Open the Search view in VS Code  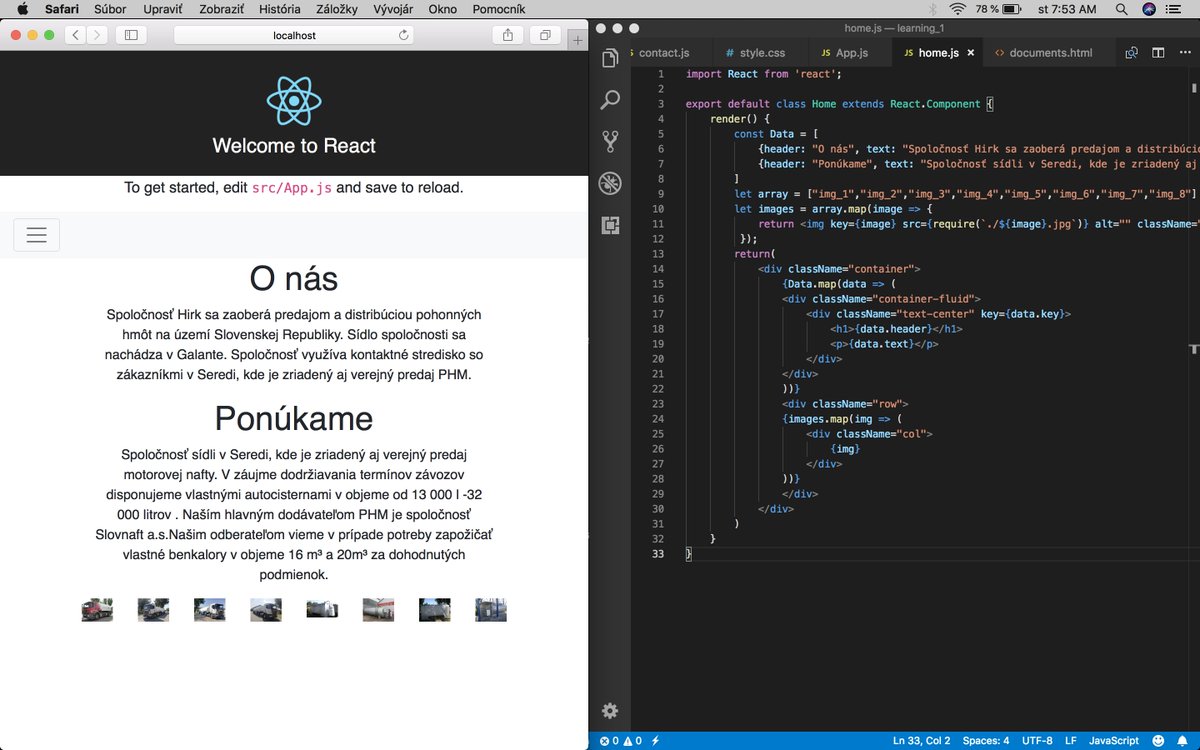click(x=610, y=100)
